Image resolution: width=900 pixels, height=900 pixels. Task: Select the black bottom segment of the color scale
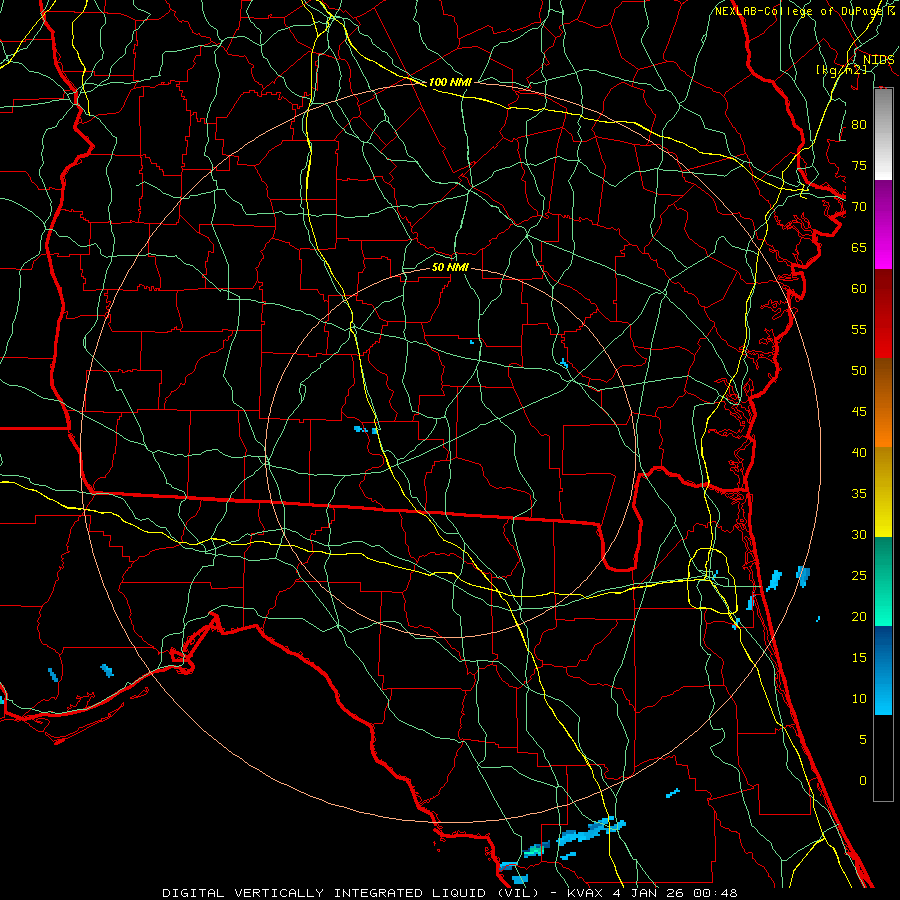883,758
